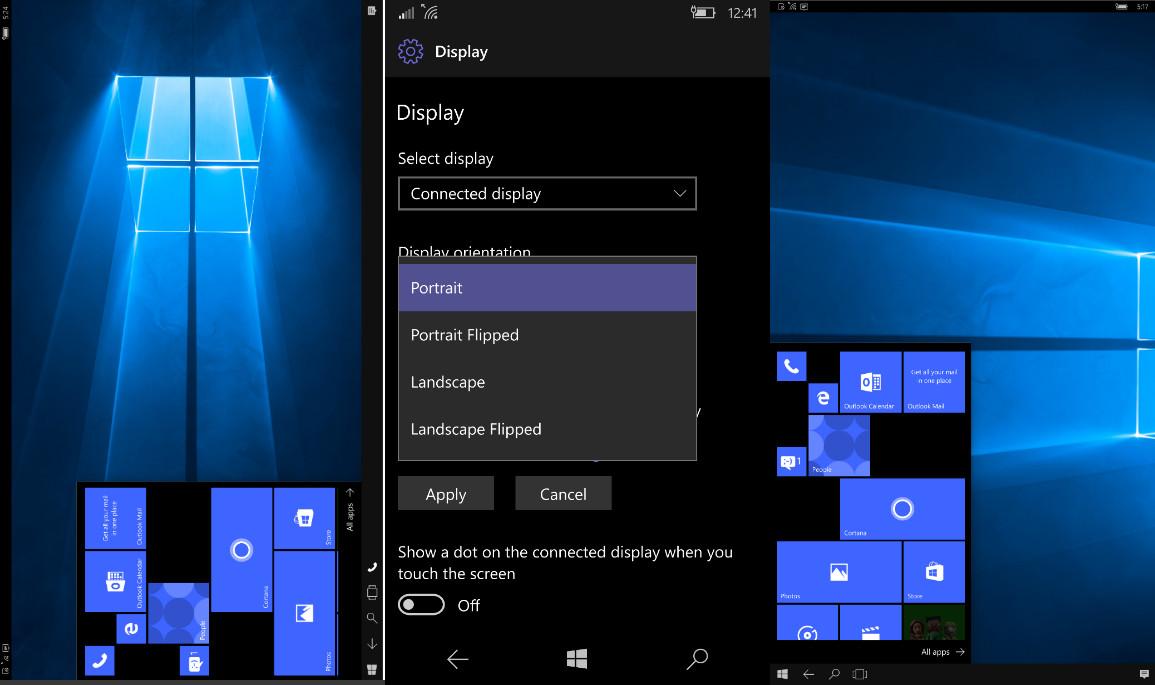Open the Select display dropdown on the phone
The width and height of the screenshot is (1155, 685).
point(547,194)
